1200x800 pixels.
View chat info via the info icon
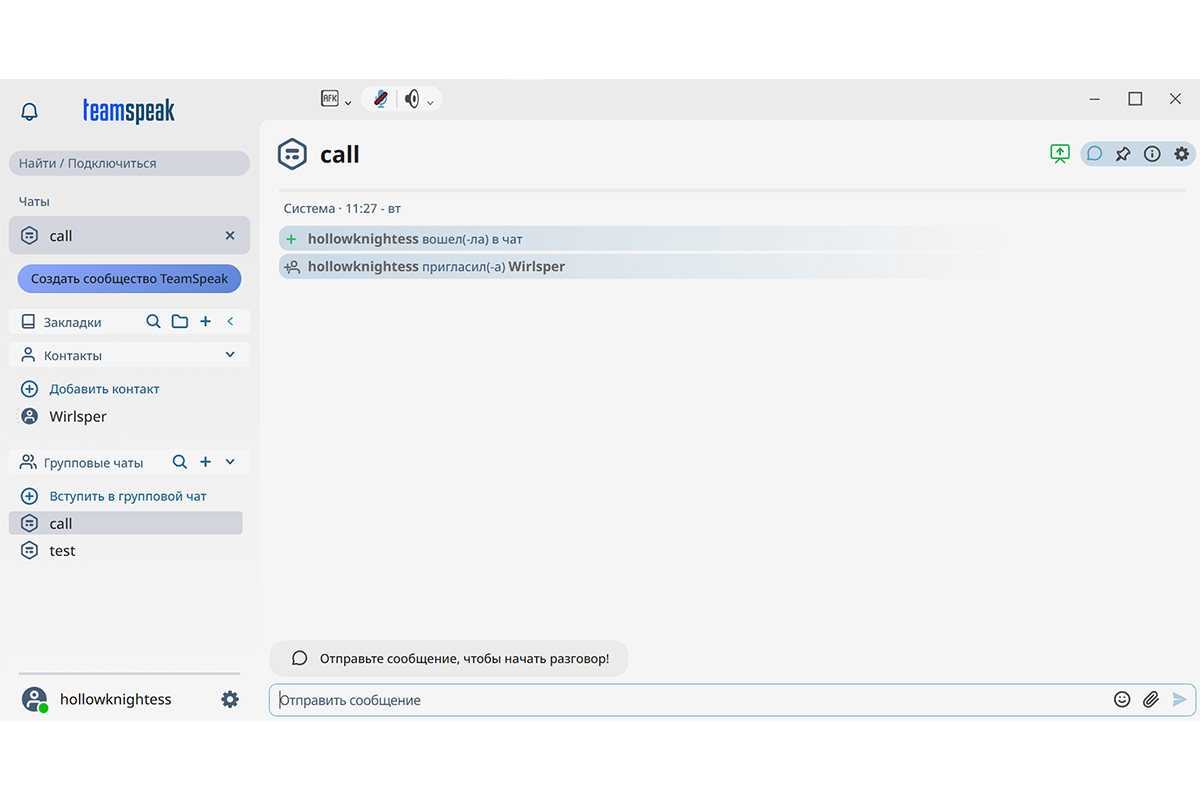pyautogui.click(x=1152, y=153)
